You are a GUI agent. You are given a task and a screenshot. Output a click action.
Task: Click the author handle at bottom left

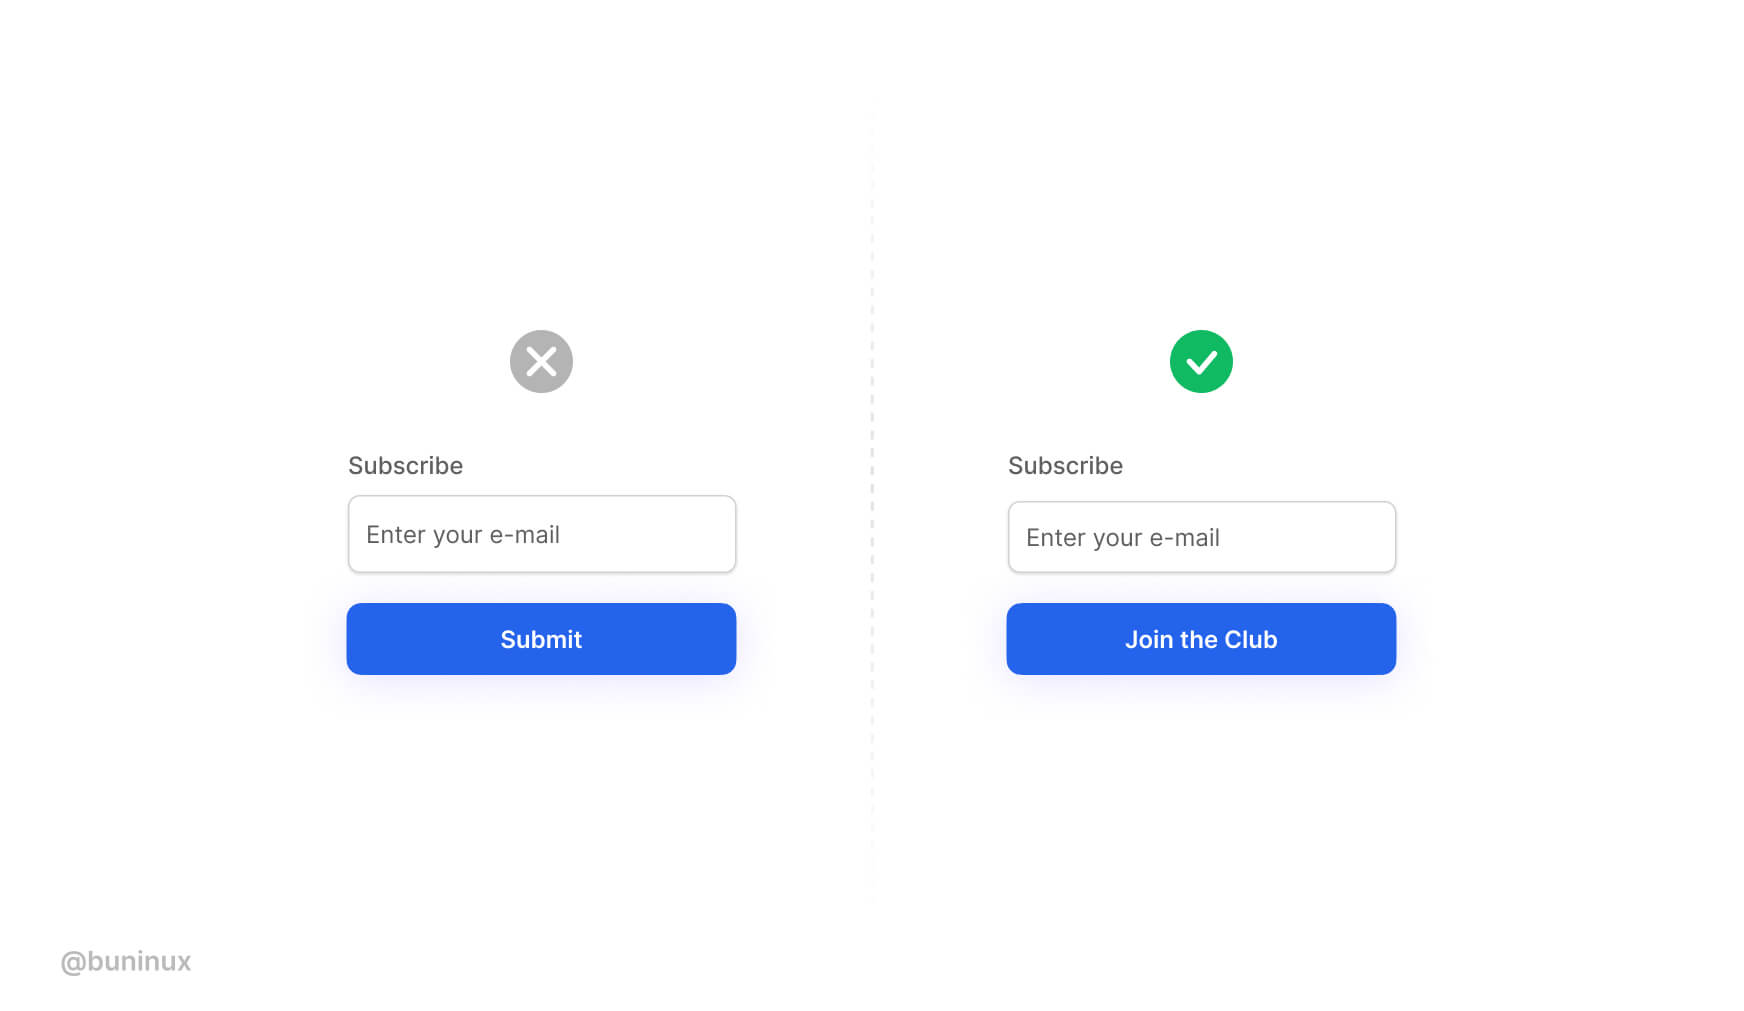[126, 961]
